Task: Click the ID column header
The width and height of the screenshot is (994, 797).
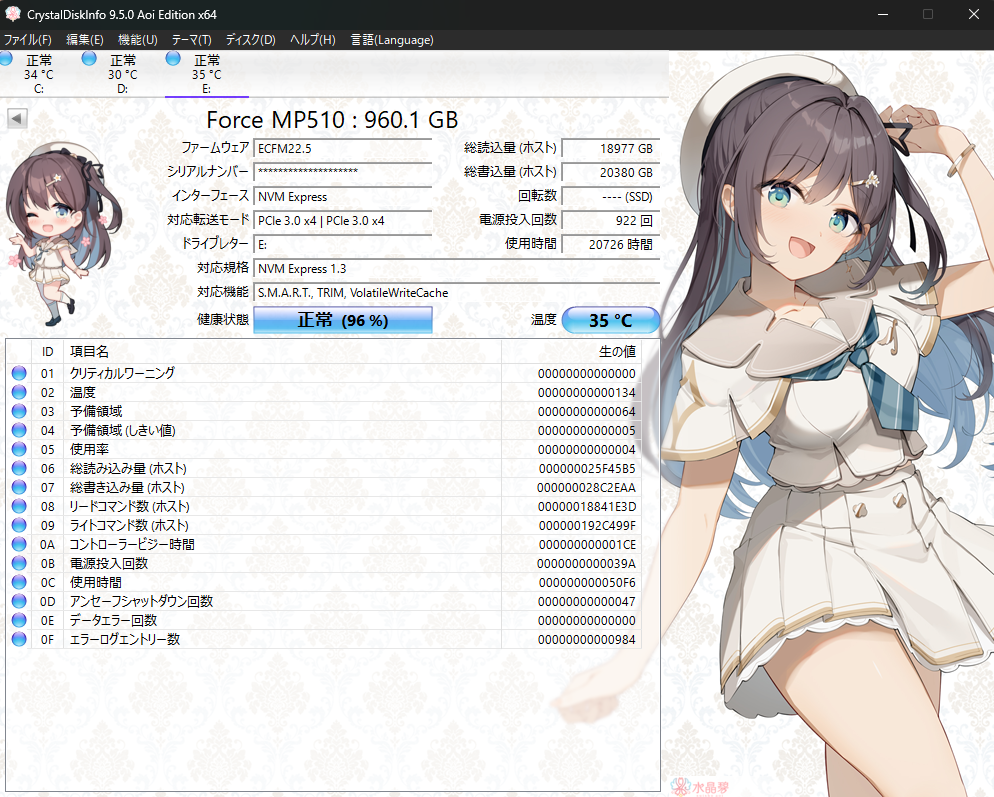Action: [x=48, y=352]
